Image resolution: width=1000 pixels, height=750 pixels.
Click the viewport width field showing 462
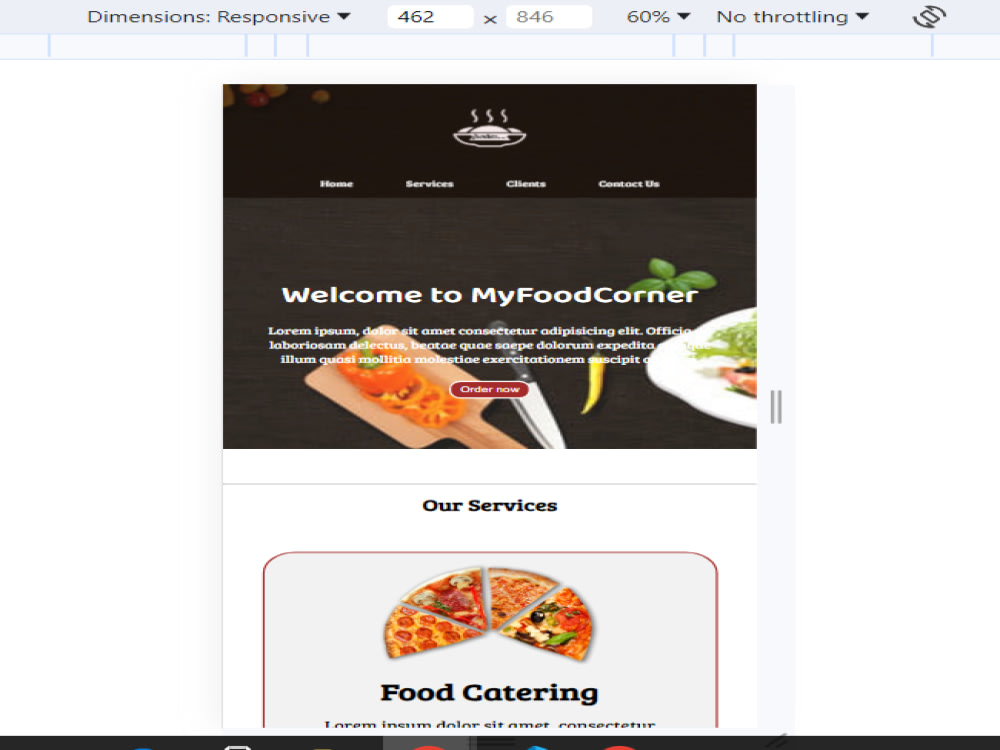click(430, 17)
